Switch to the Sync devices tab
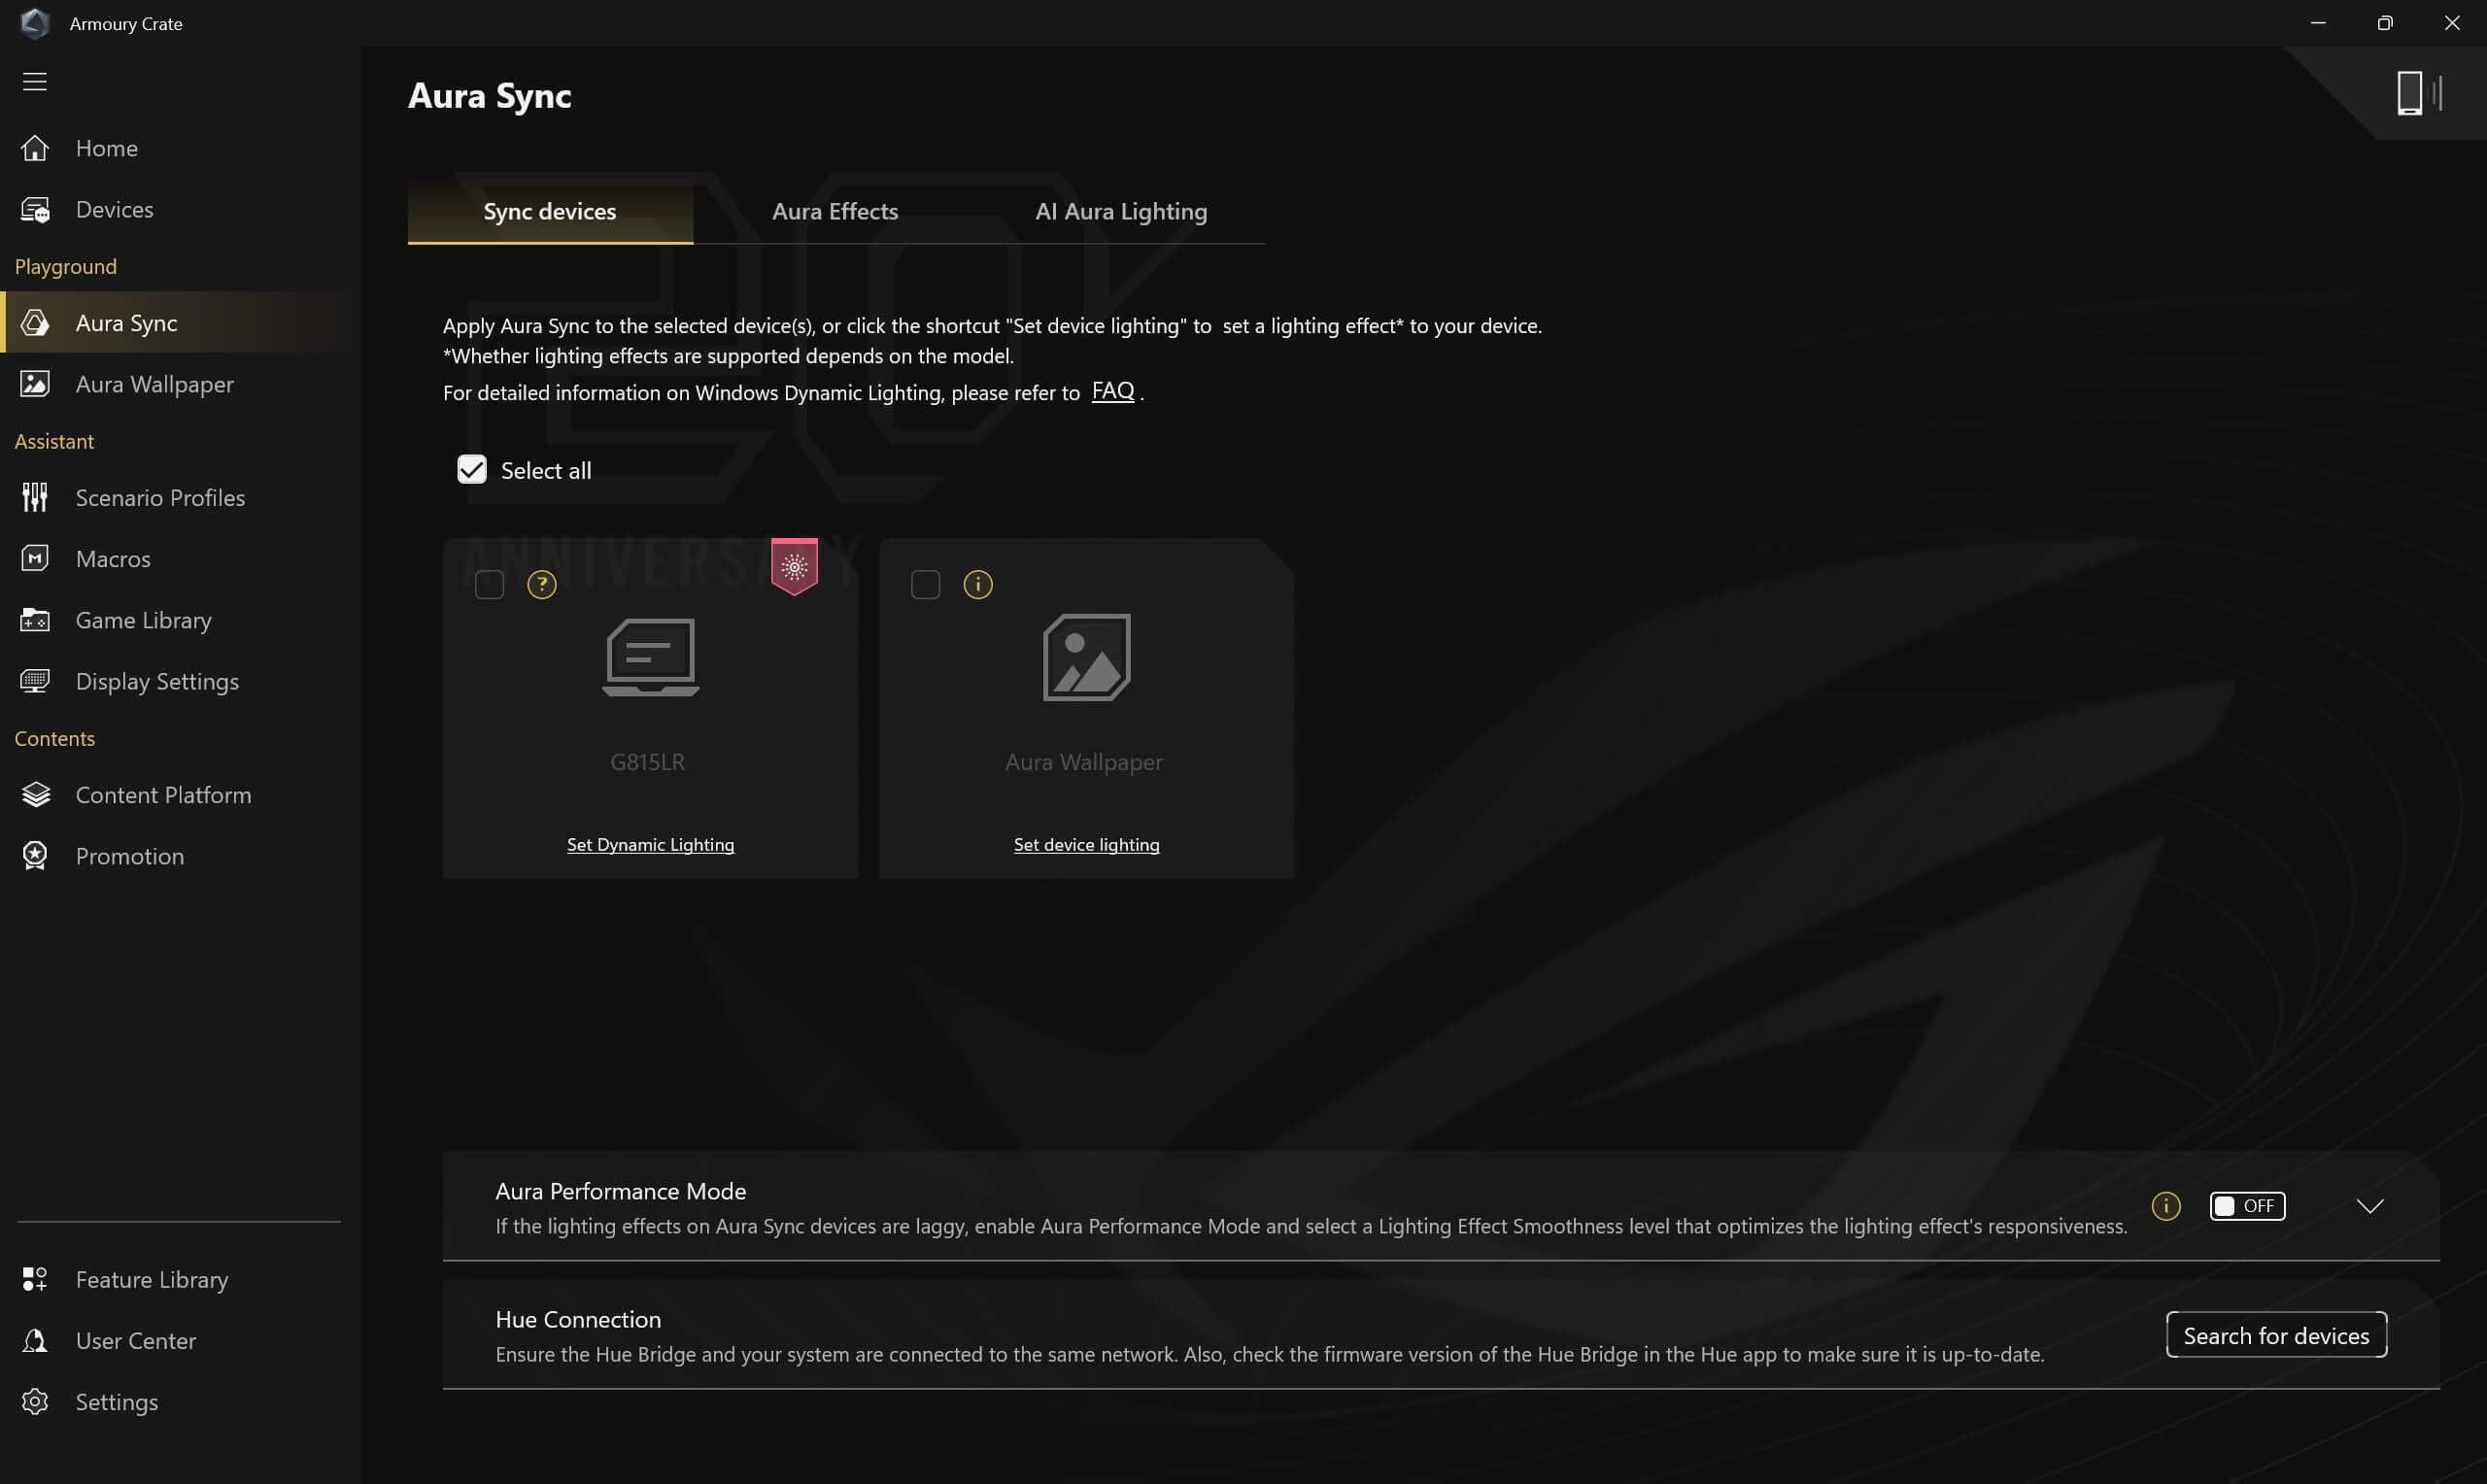2487x1484 pixels. tap(550, 212)
